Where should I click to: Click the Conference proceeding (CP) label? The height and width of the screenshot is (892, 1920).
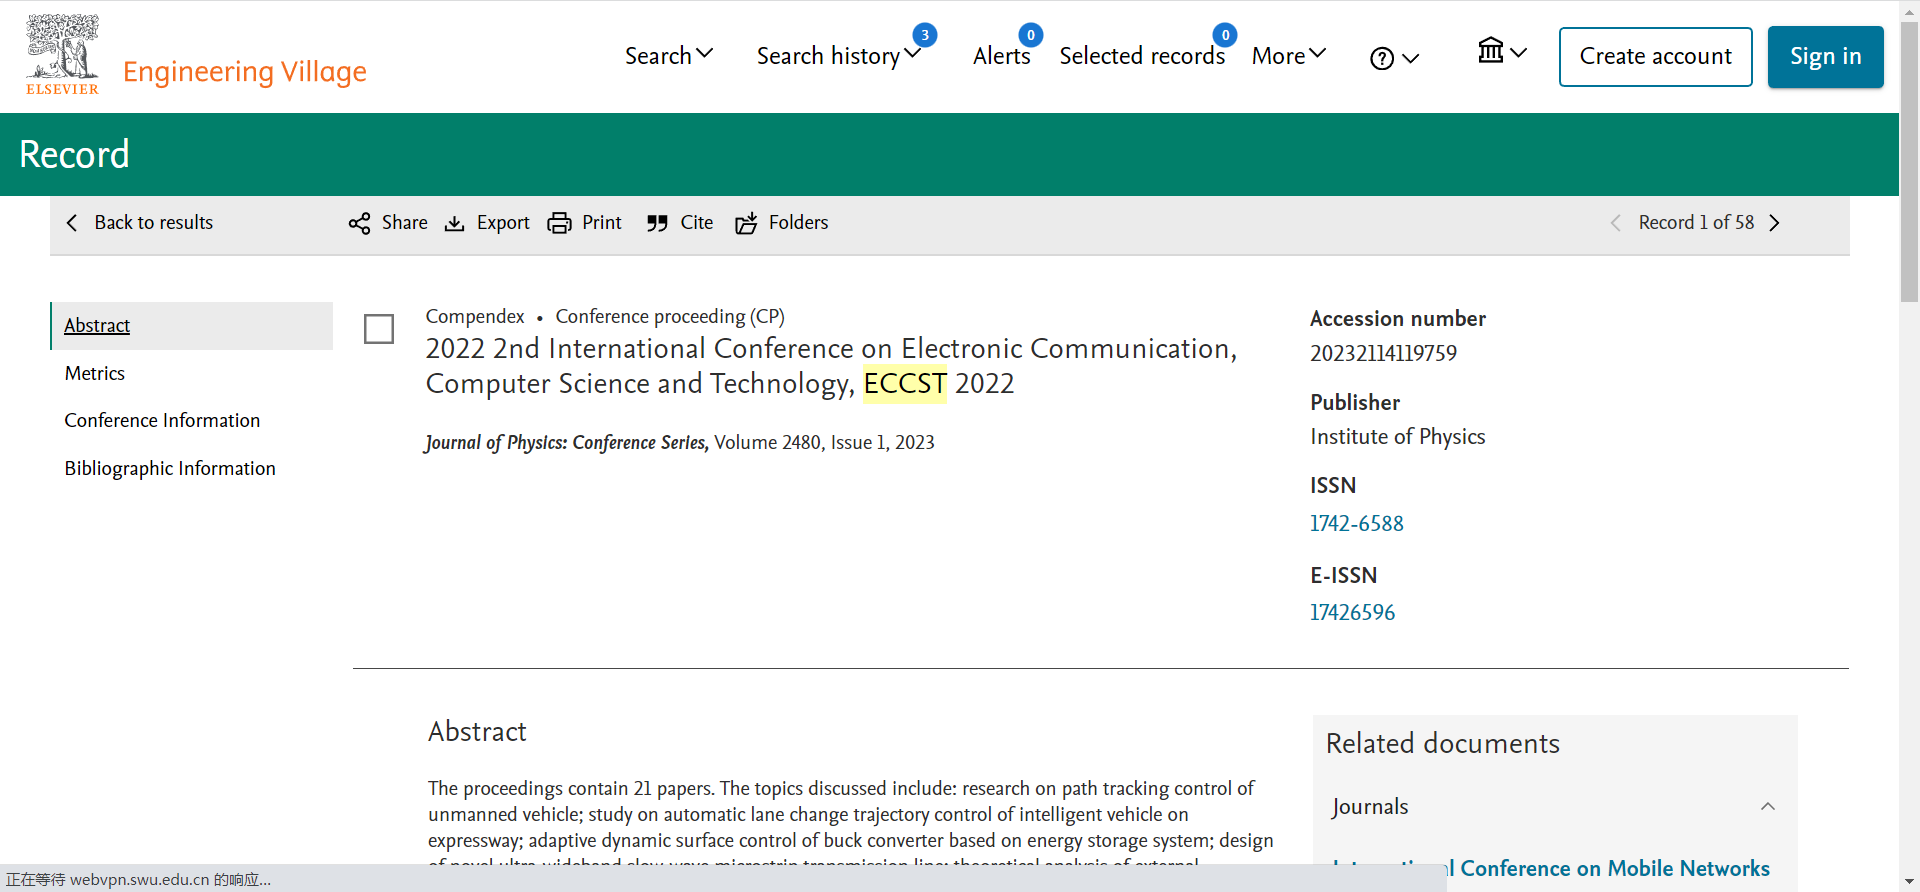point(670,317)
